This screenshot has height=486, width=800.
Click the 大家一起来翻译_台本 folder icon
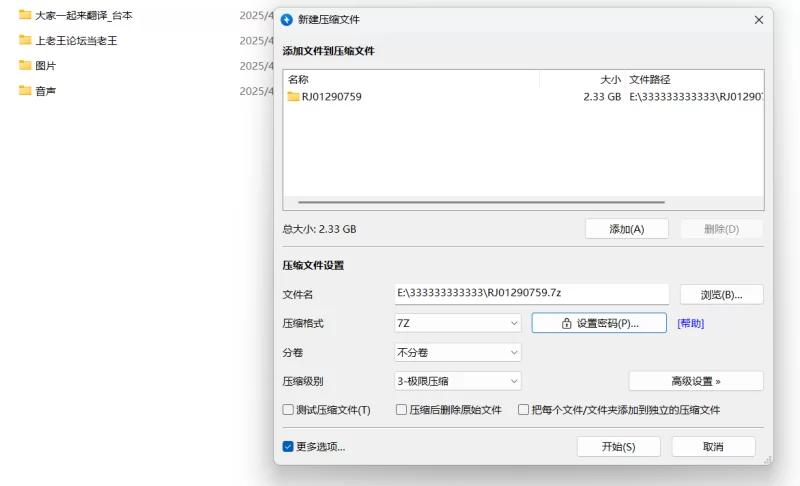click(x=25, y=15)
